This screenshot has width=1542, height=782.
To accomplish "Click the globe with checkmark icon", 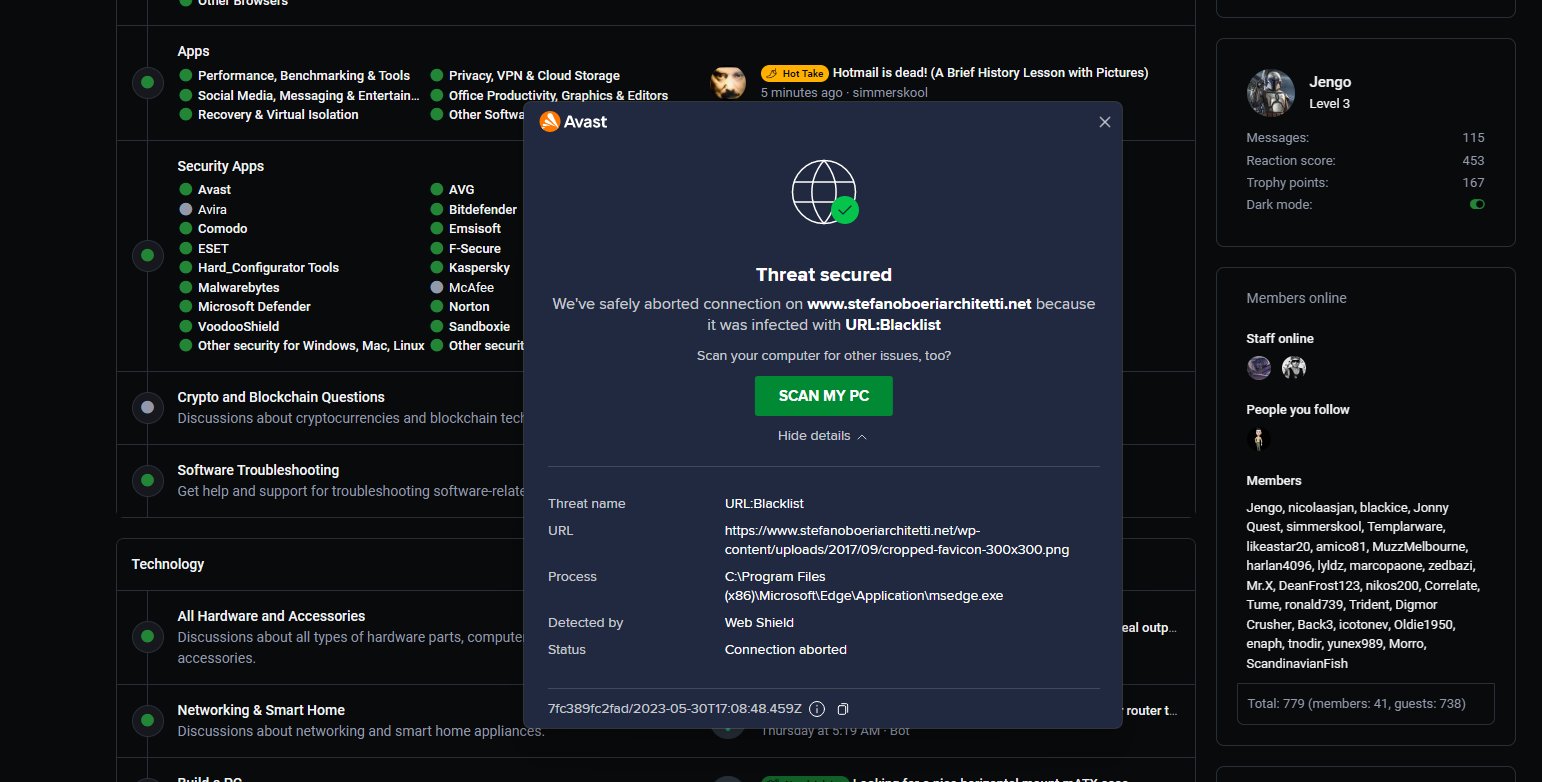I will (825, 192).
